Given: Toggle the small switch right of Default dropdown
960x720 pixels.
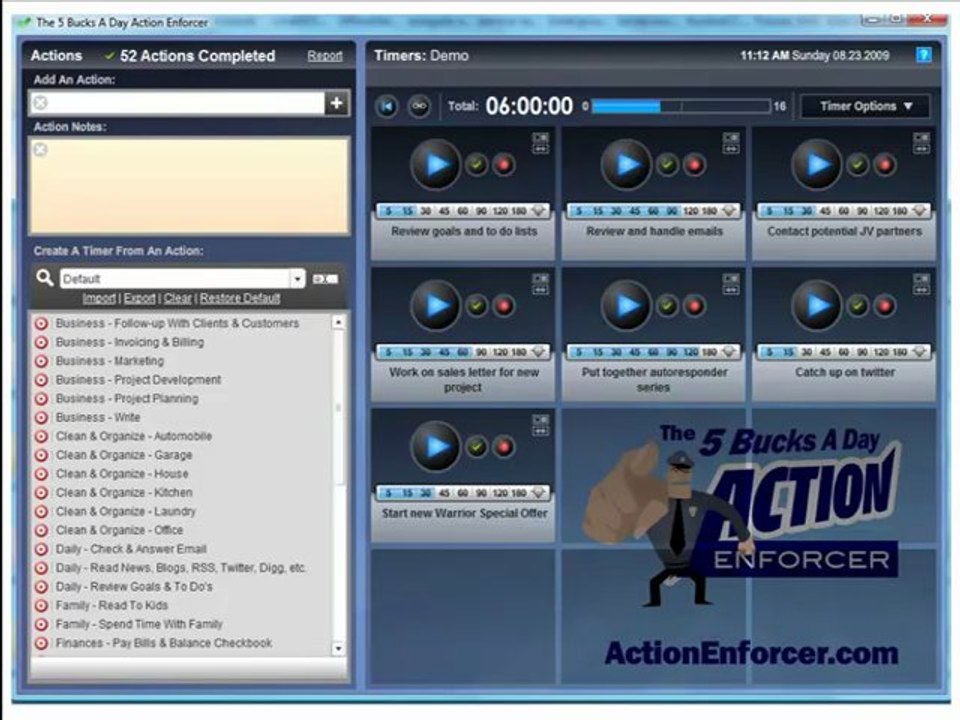Looking at the screenshot, I should 325,279.
